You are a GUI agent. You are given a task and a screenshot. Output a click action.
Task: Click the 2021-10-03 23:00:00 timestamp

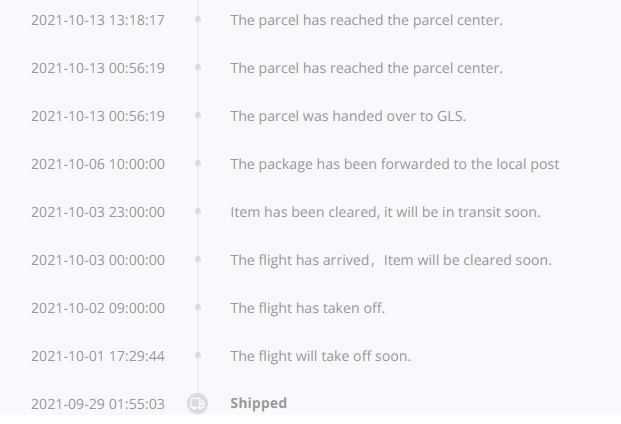pos(98,211)
